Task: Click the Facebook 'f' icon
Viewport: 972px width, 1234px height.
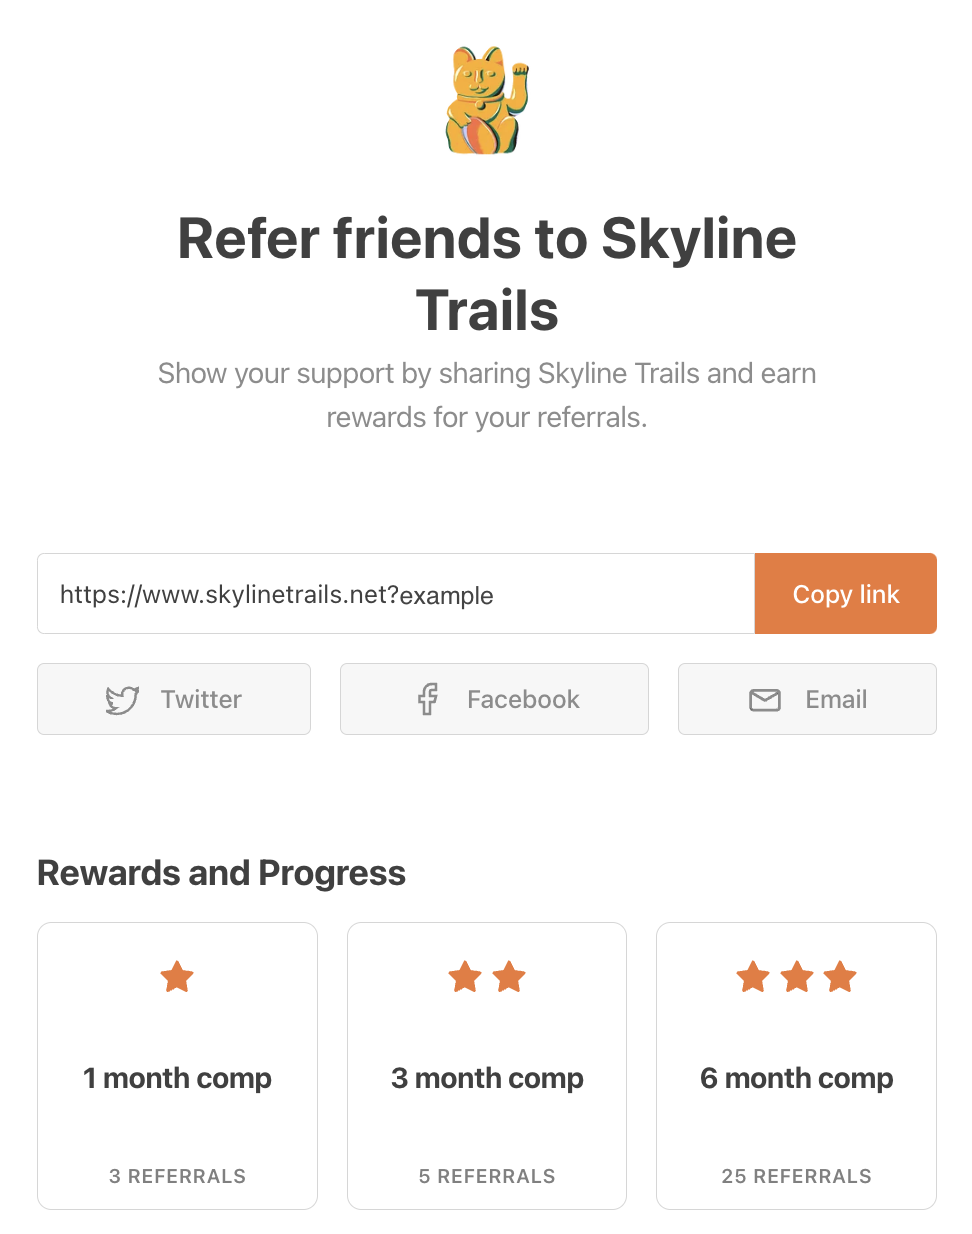Action: tap(429, 699)
